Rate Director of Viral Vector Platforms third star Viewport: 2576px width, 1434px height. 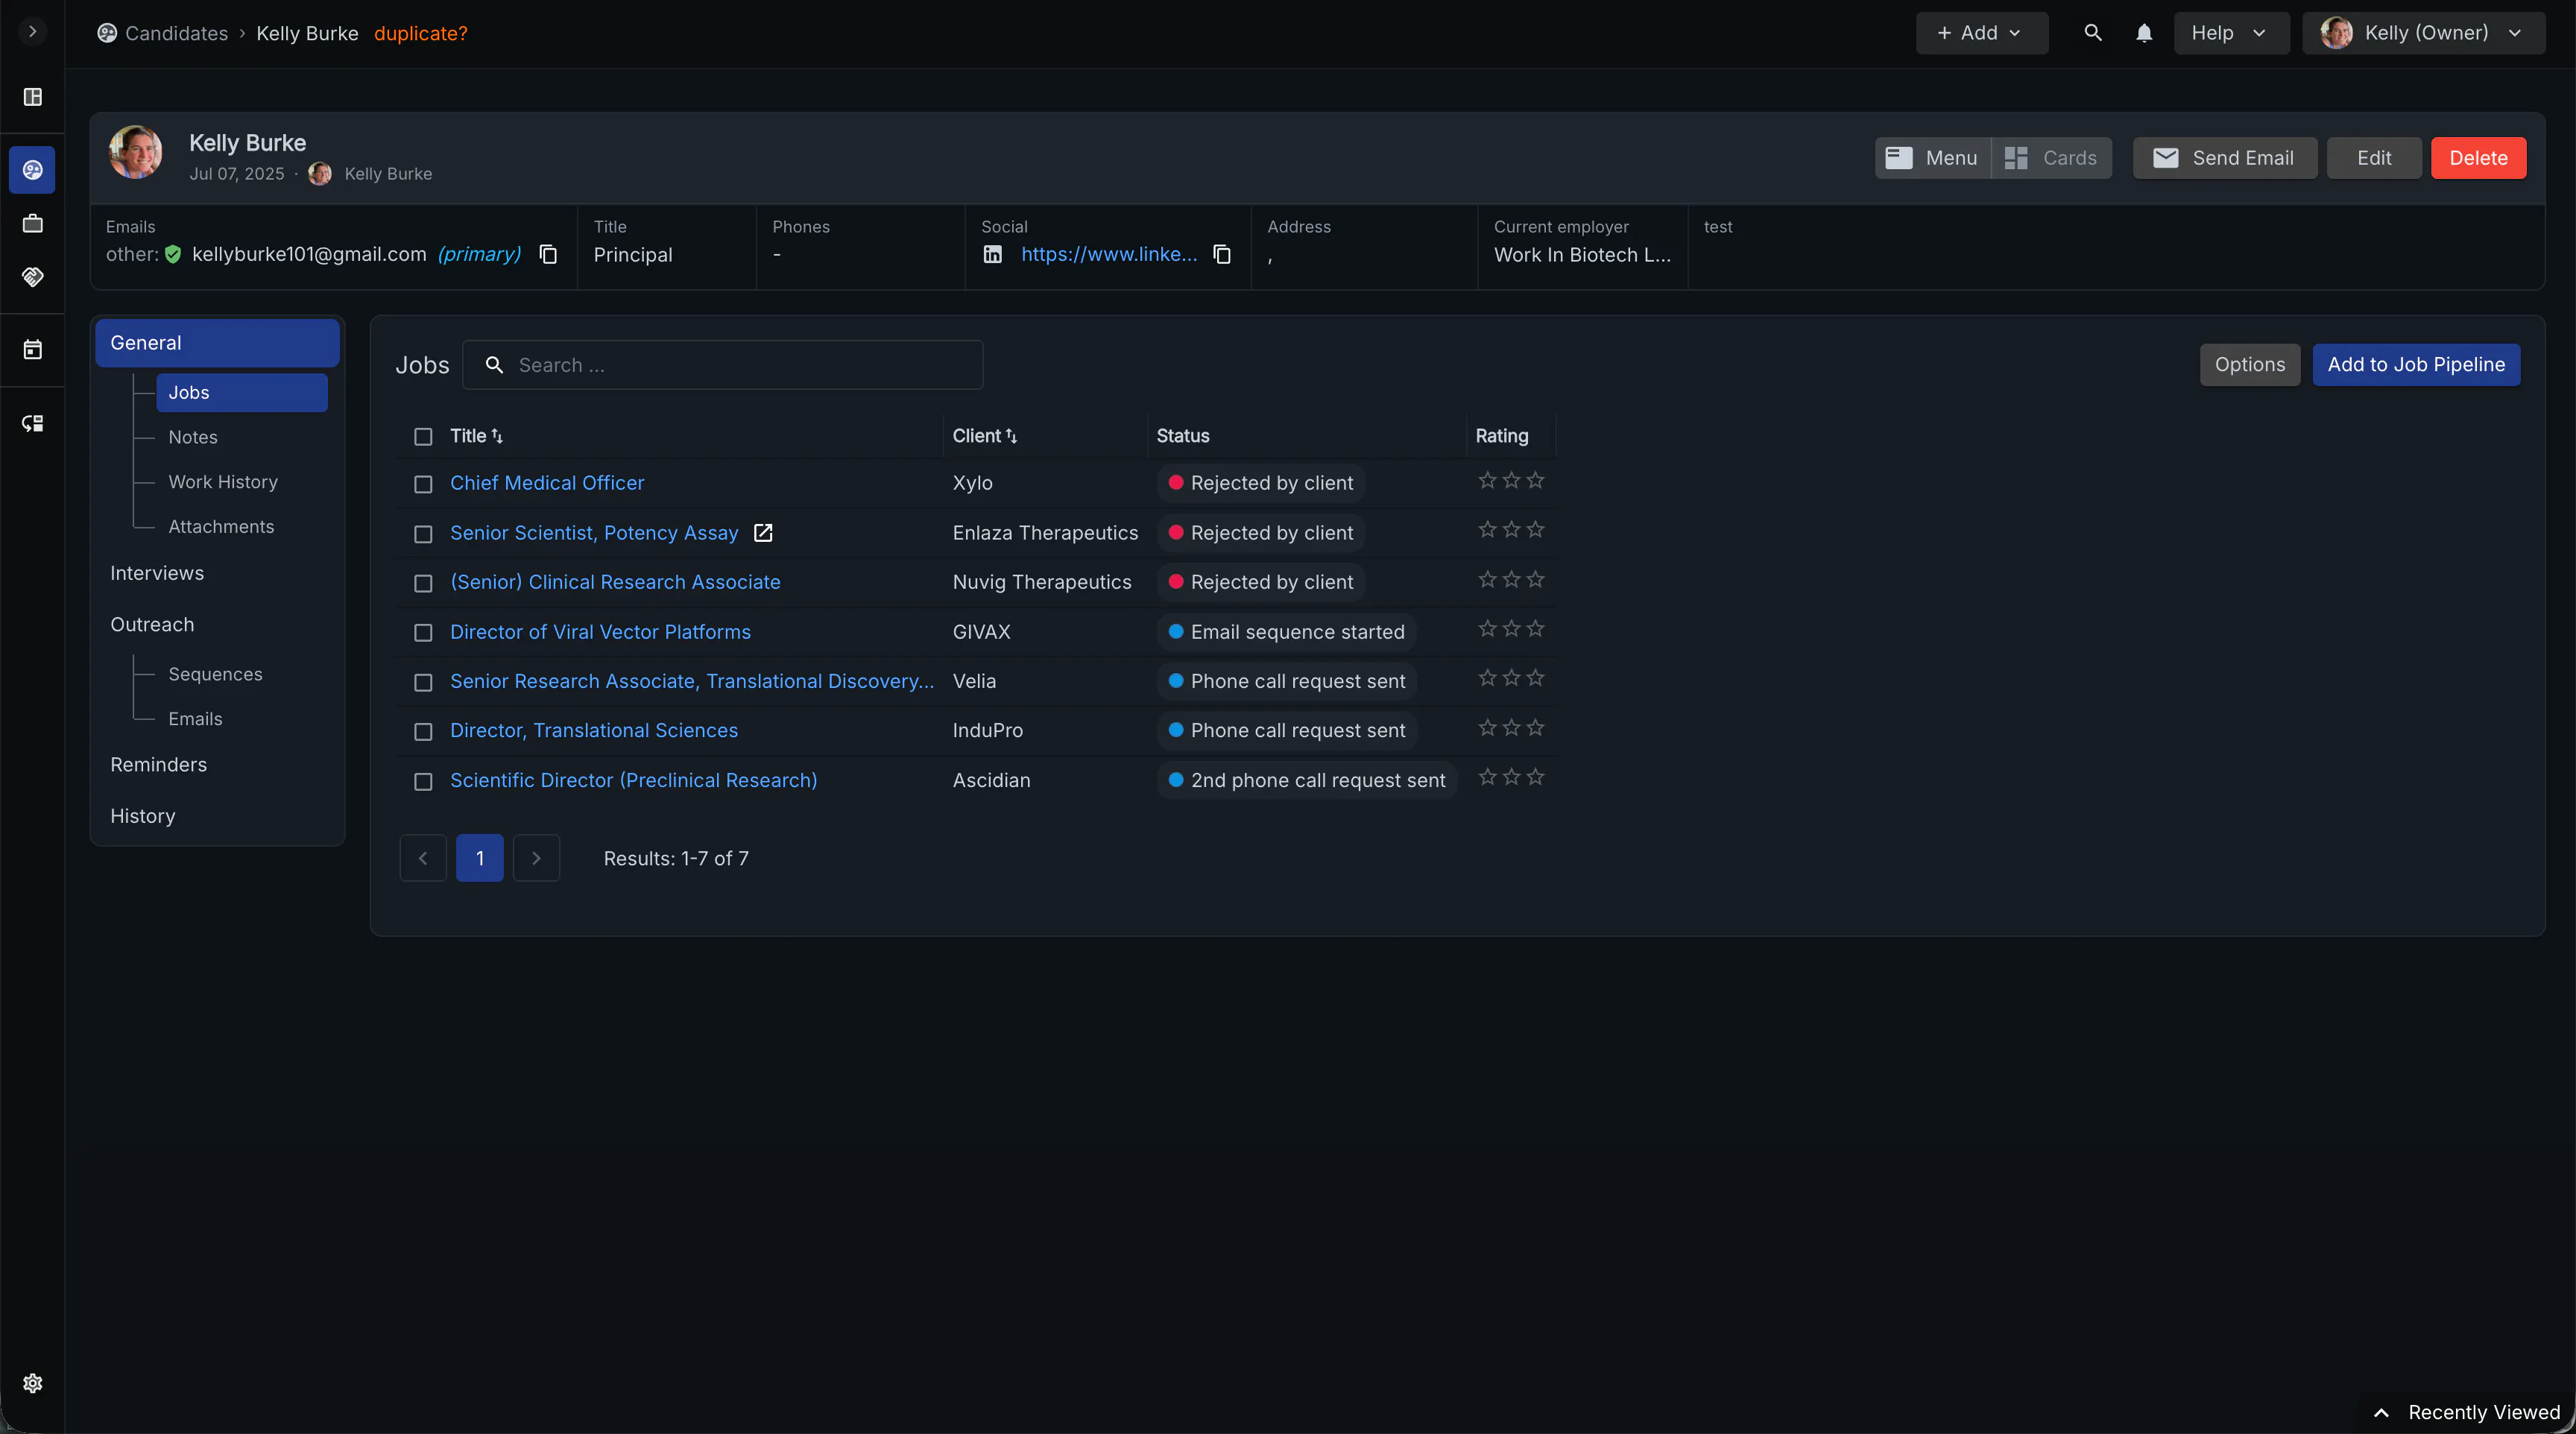(1535, 628)
